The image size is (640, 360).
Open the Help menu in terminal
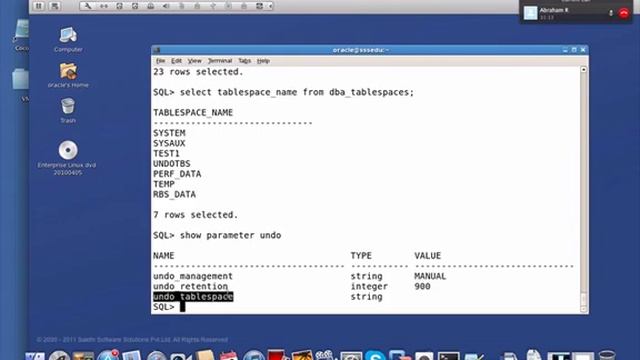263,61
